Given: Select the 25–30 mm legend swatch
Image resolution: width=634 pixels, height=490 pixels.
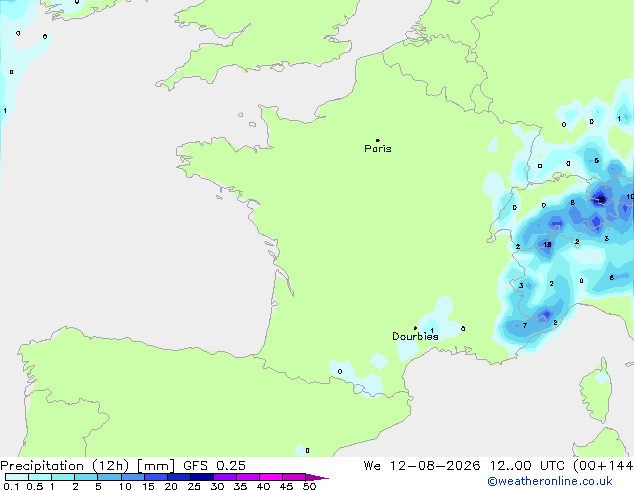Looking at the screenshot, I should (x=202, y=477).
